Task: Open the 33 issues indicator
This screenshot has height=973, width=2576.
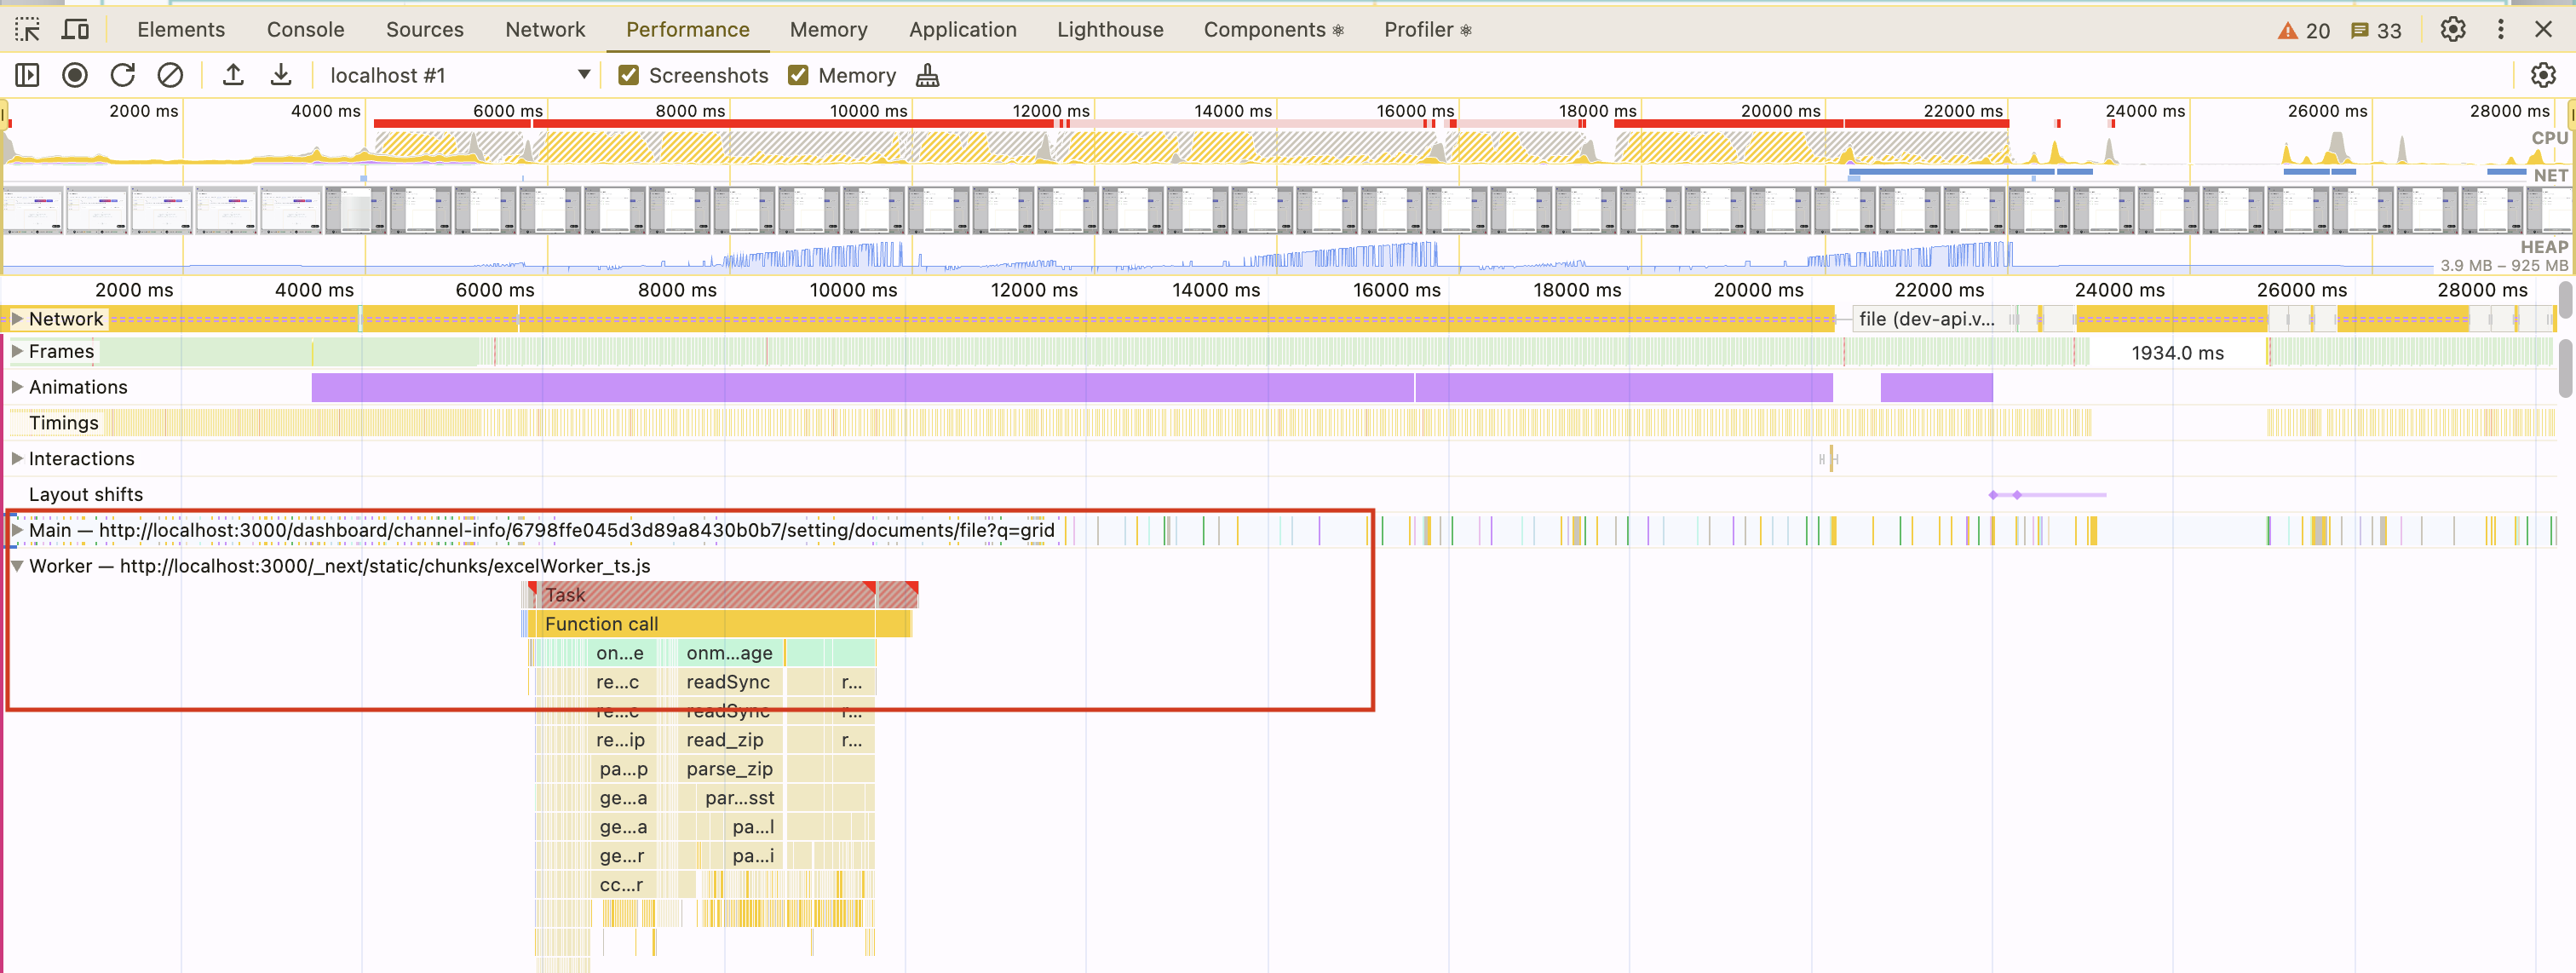Action: point(2376,30)
